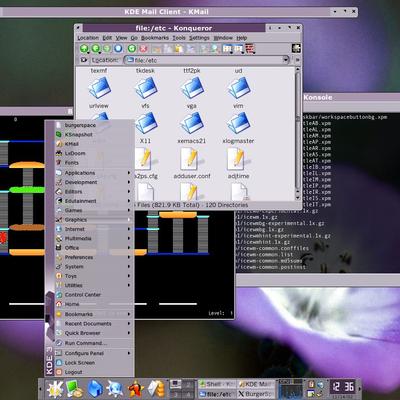Open the Settings menu in Konqueror
The width and height of the screenshot is (400, 400).
[x=199, y=38]
